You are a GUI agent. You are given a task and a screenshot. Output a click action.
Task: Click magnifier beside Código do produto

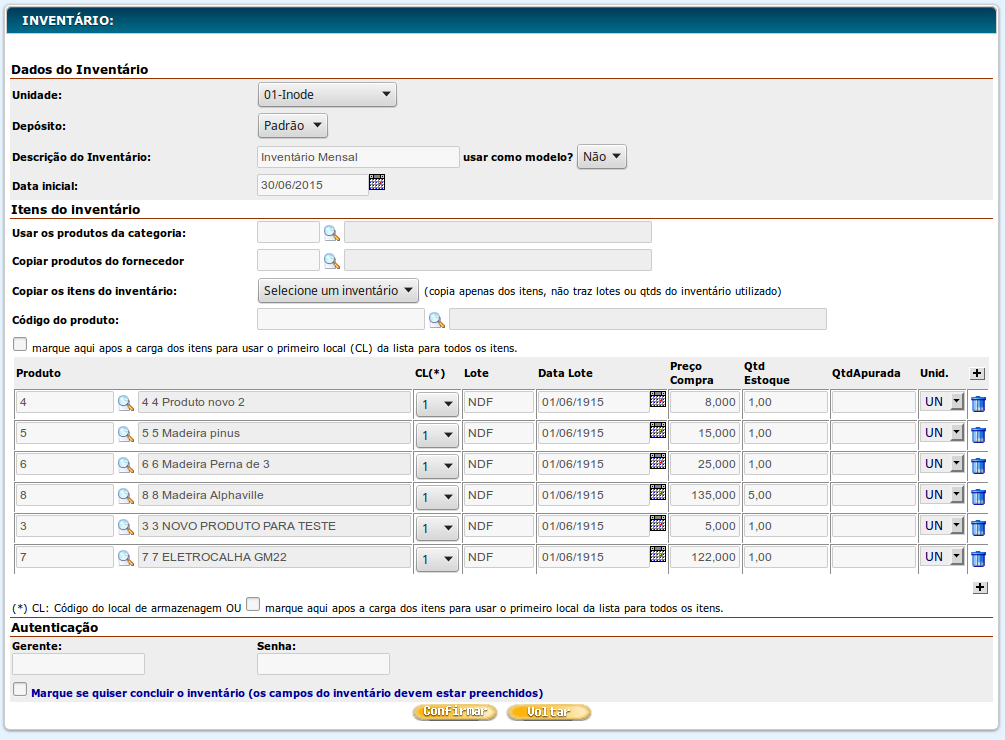point(436,320)
